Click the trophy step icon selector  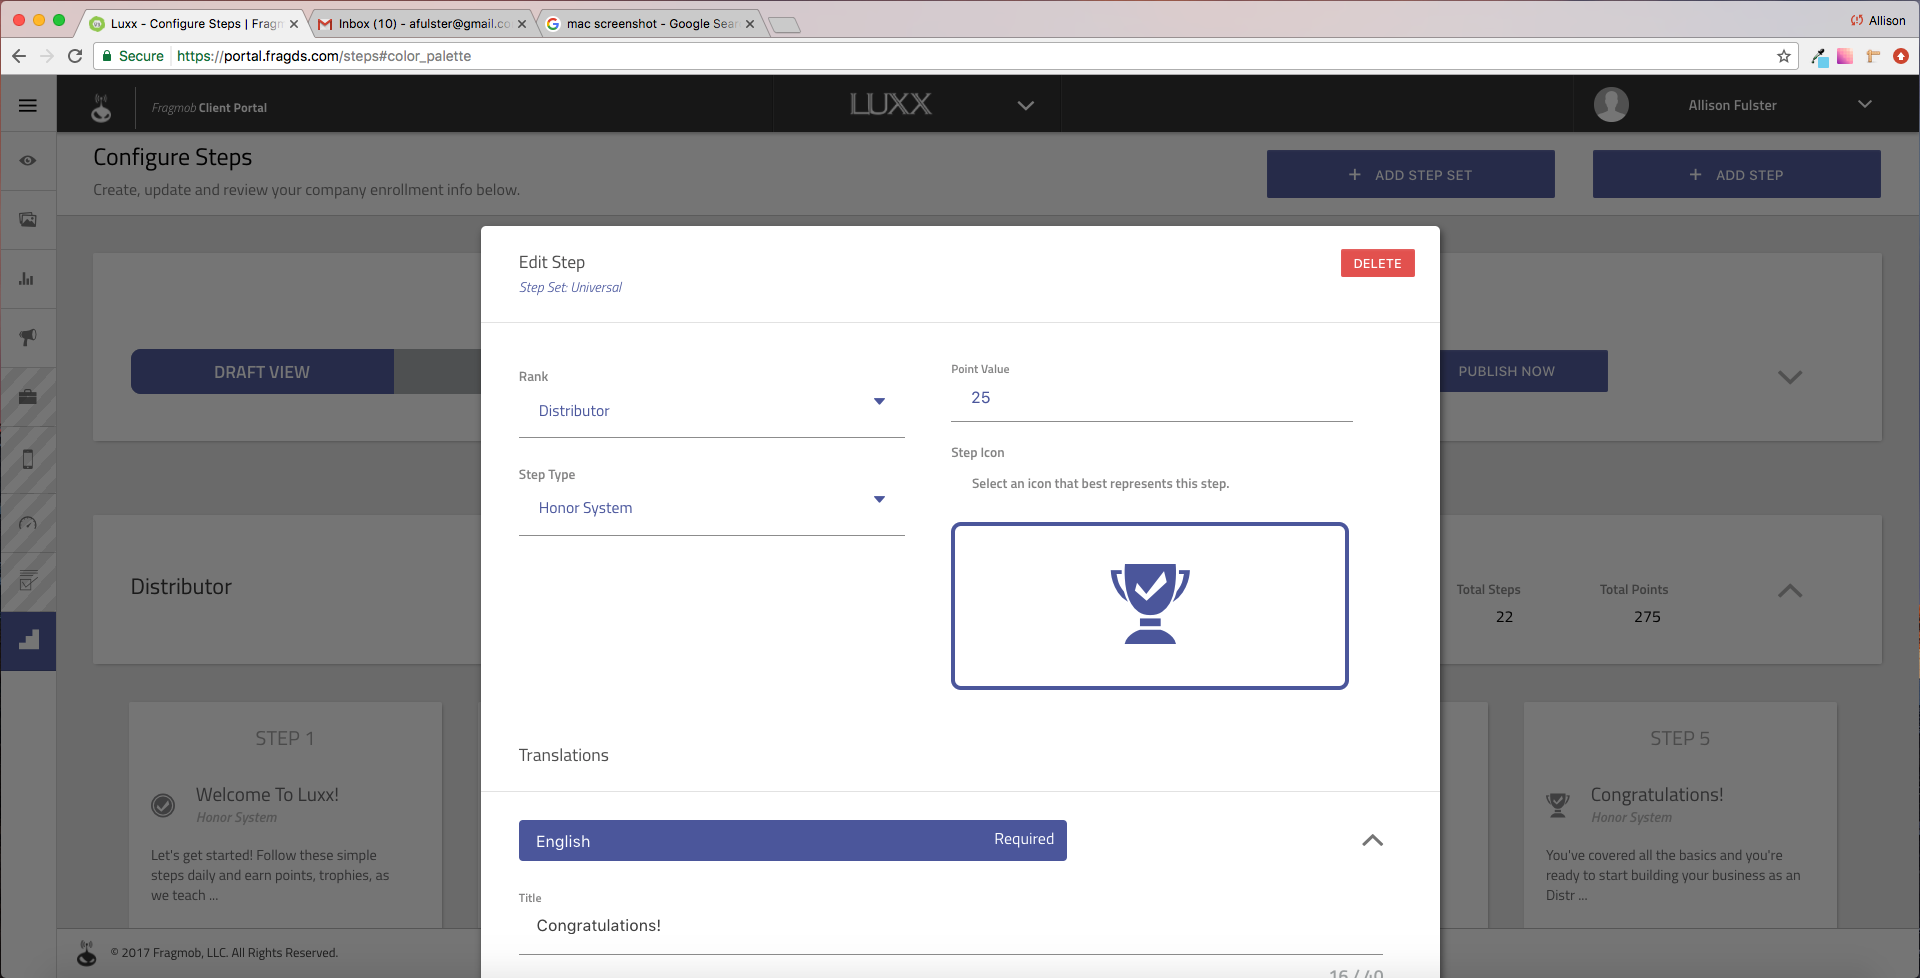[x=1149, y=605]
